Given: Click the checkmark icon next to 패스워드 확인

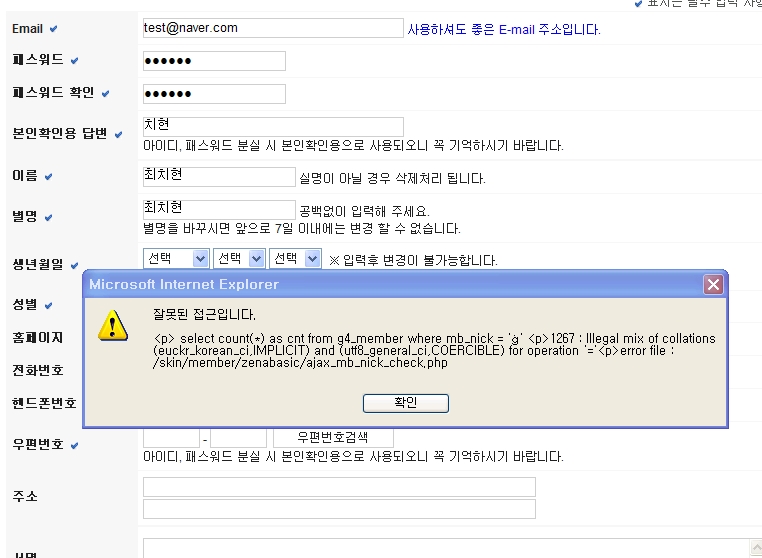Looking at the screenshot, I should point(105,93).
